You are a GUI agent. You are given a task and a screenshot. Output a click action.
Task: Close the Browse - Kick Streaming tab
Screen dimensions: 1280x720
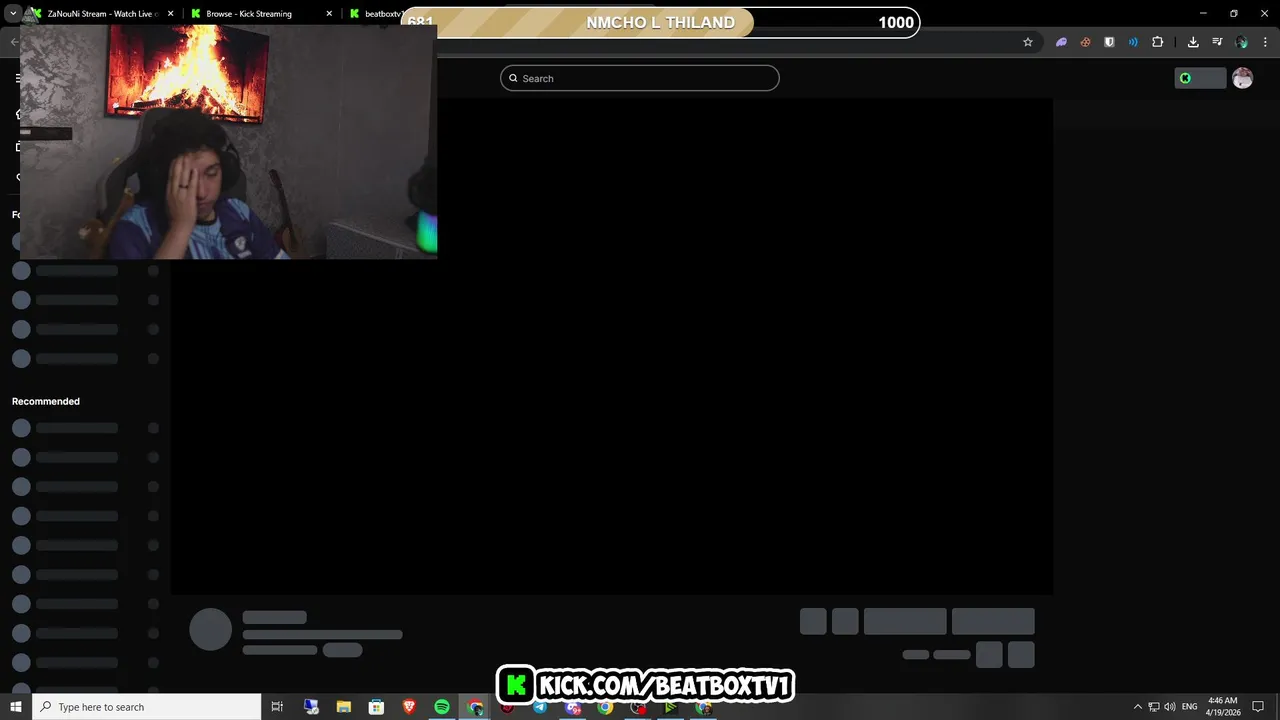click(329, 14)
